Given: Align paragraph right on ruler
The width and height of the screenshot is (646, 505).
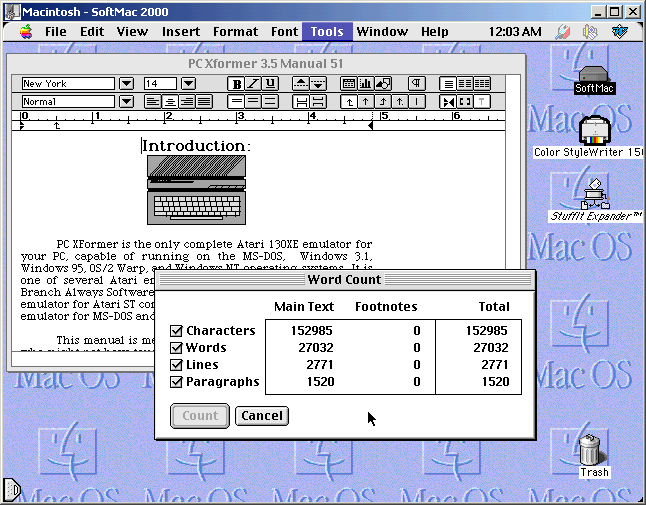Looking at the screenshot, I should pos(187,101).
